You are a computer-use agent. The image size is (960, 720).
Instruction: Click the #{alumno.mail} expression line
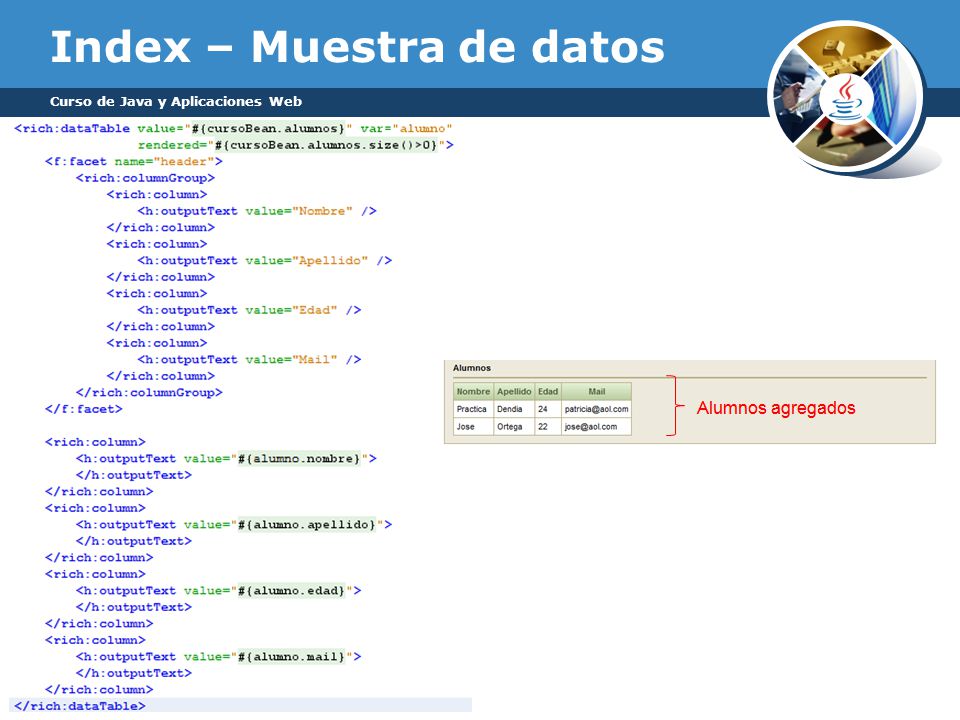(x=219, y=658)
